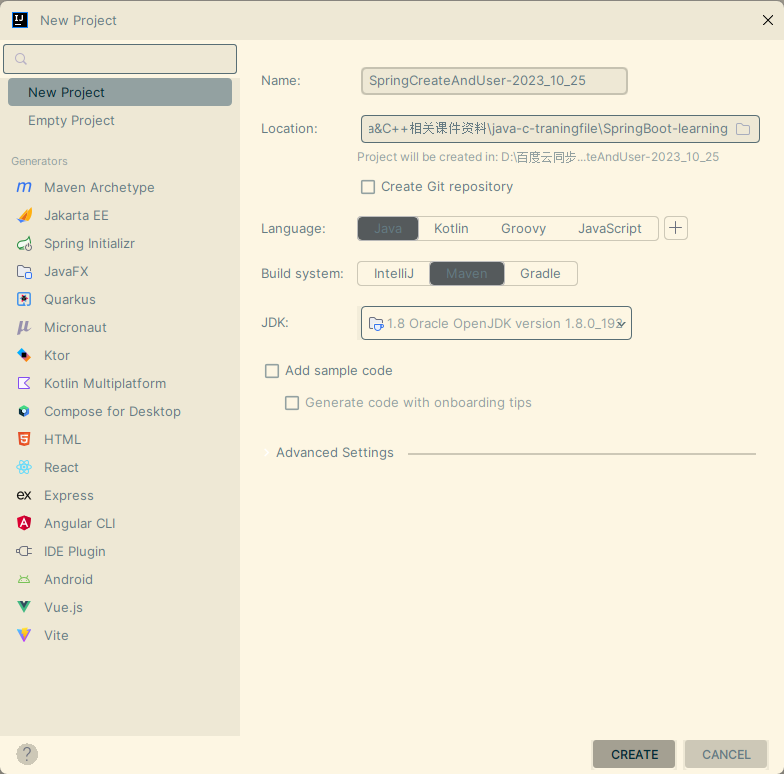Click the magnifier icon in search box
Image resolution: width=784 pixels, height=774 pixels.
(20, 59)
